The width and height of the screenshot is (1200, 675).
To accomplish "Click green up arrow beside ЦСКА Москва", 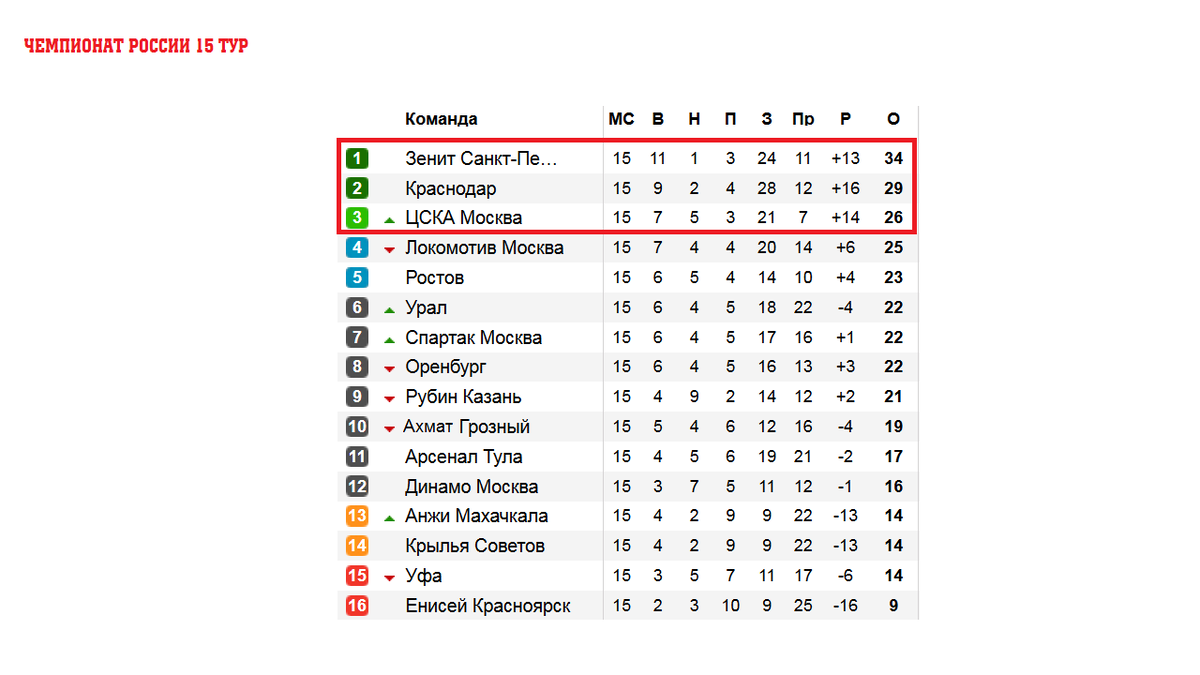I will click(x=390, y=219).
